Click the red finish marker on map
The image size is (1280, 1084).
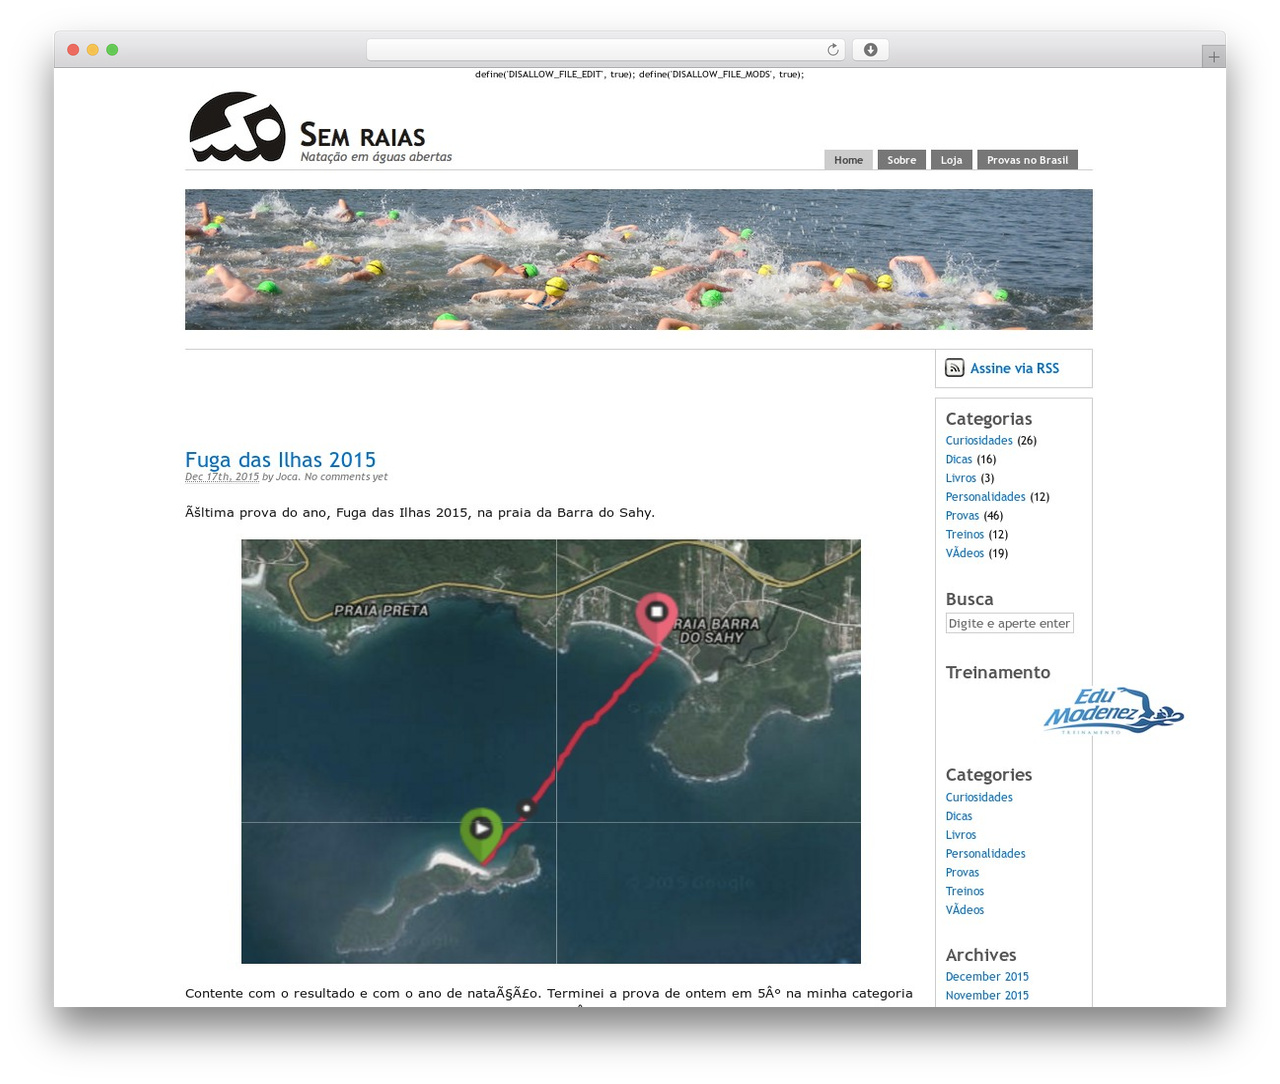click(657, 618)
